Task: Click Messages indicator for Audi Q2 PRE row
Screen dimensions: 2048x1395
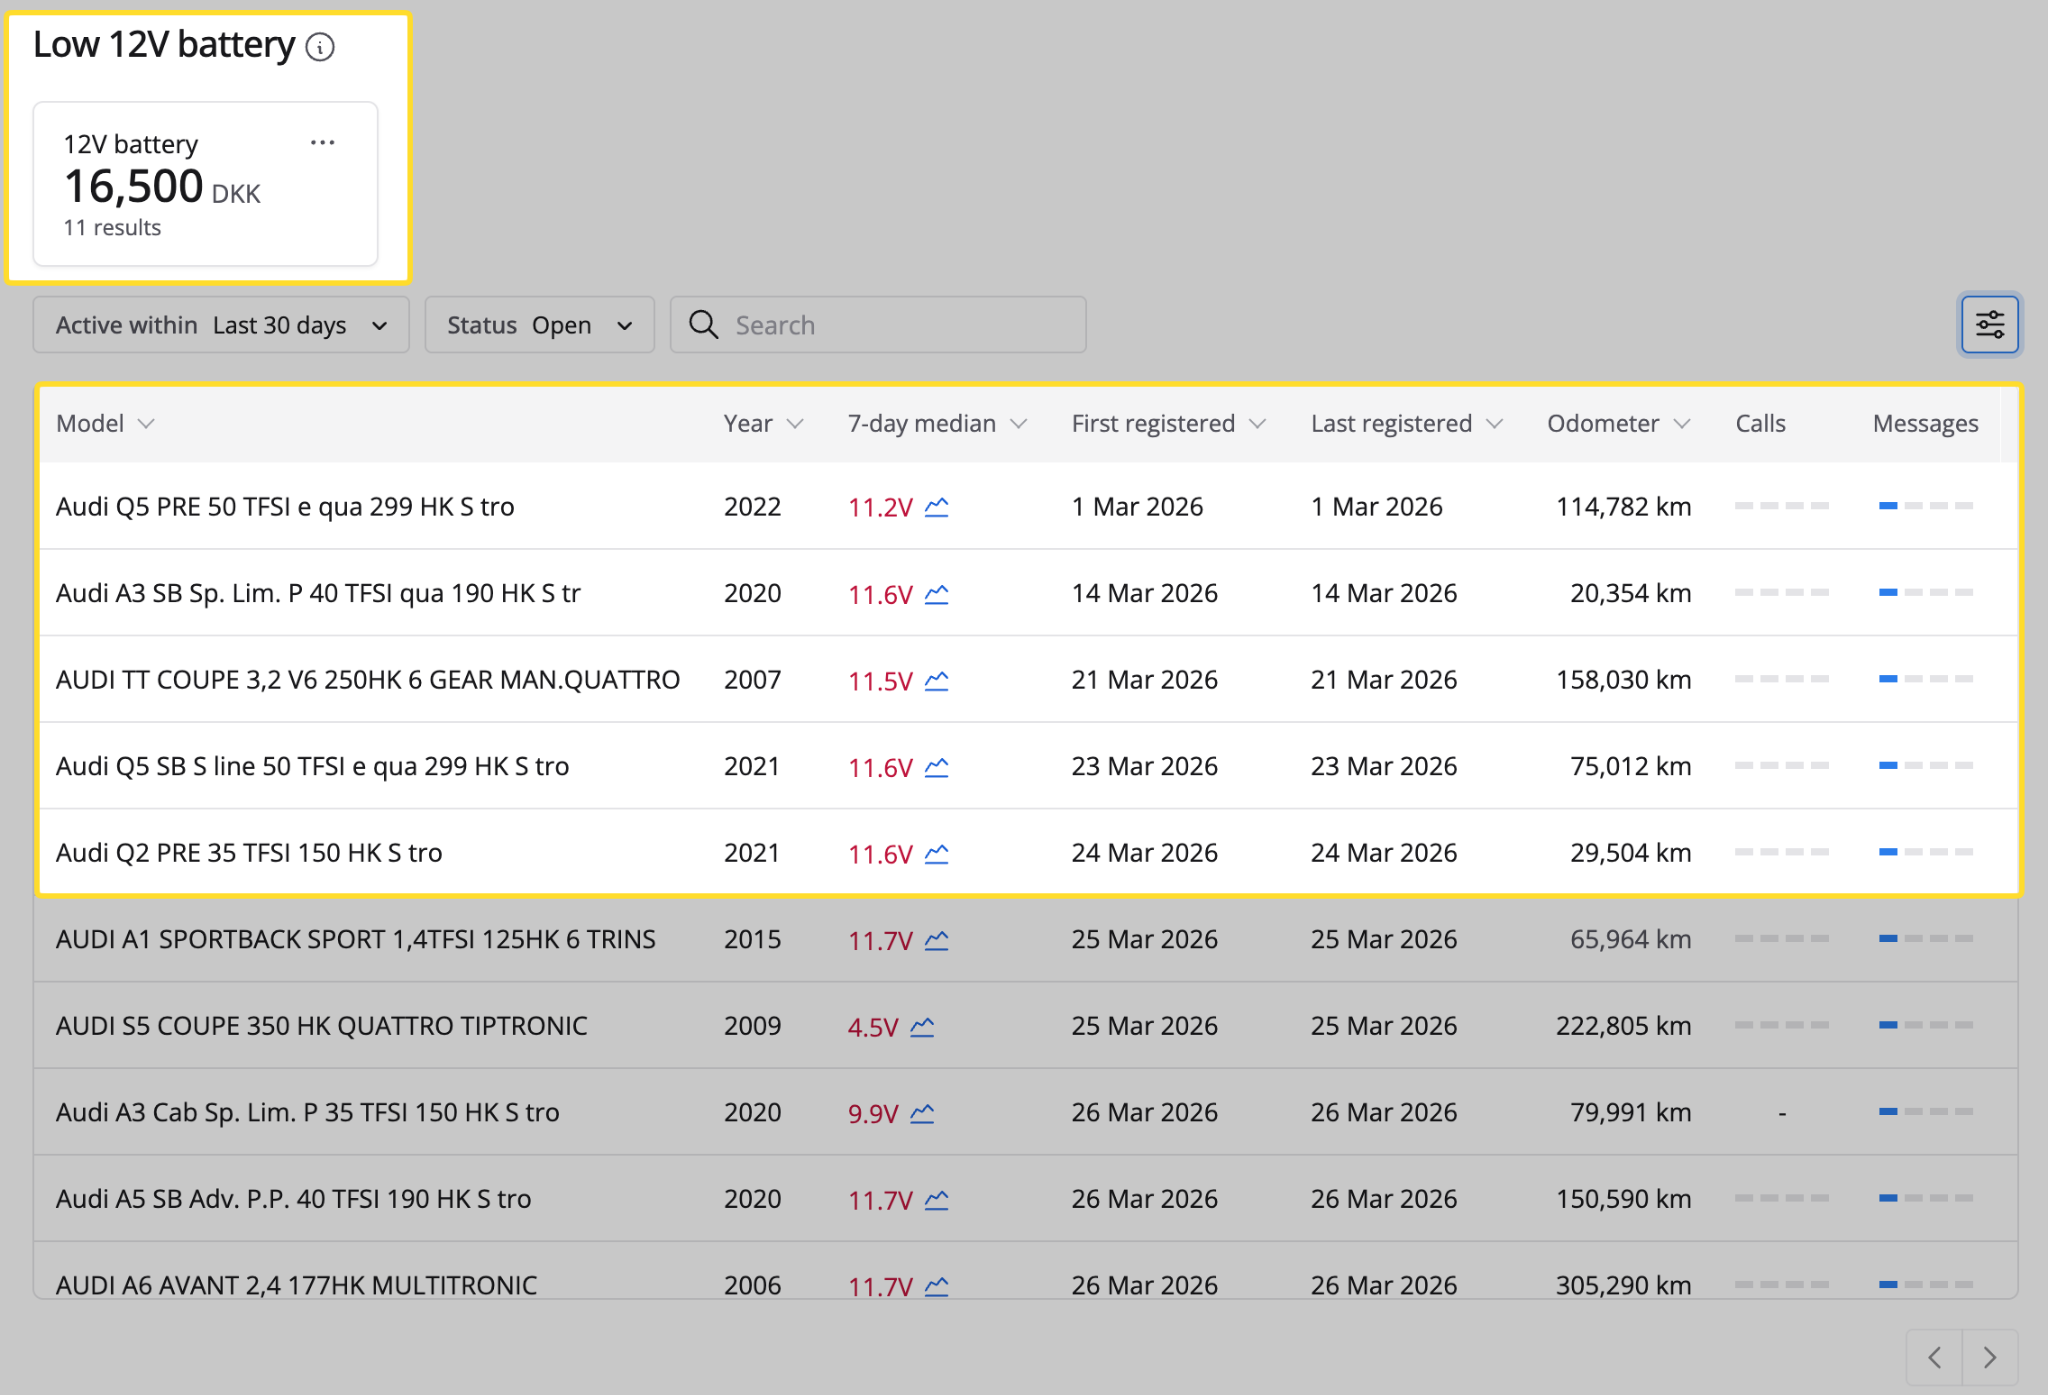Action: [1925, 852]
